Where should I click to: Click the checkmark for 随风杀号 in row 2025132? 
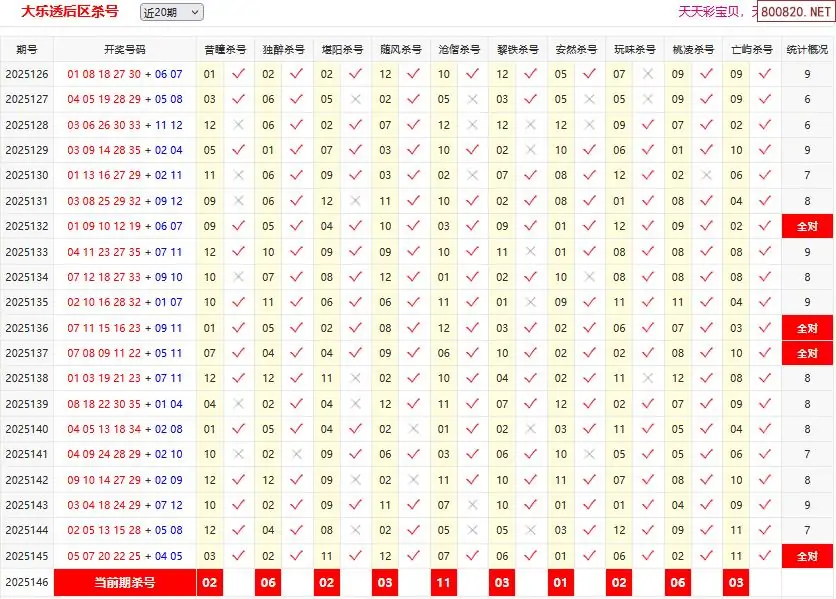pos(414,226)
